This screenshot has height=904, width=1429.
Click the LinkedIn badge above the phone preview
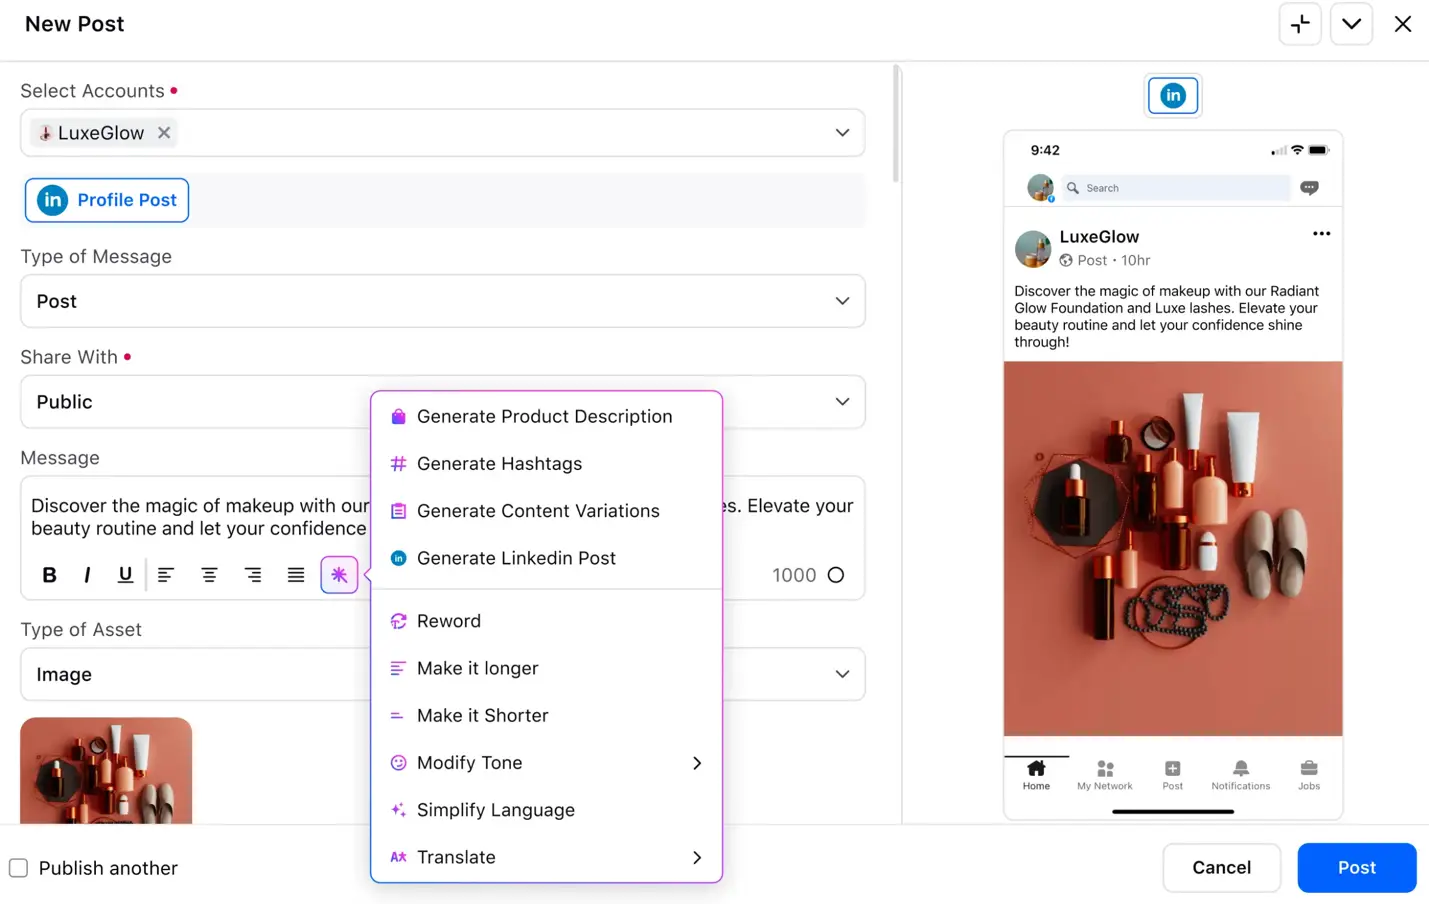[1172, 95]
